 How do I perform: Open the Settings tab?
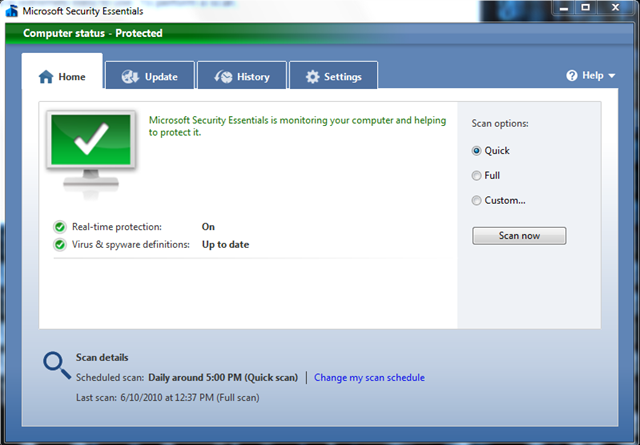point(333,75)
